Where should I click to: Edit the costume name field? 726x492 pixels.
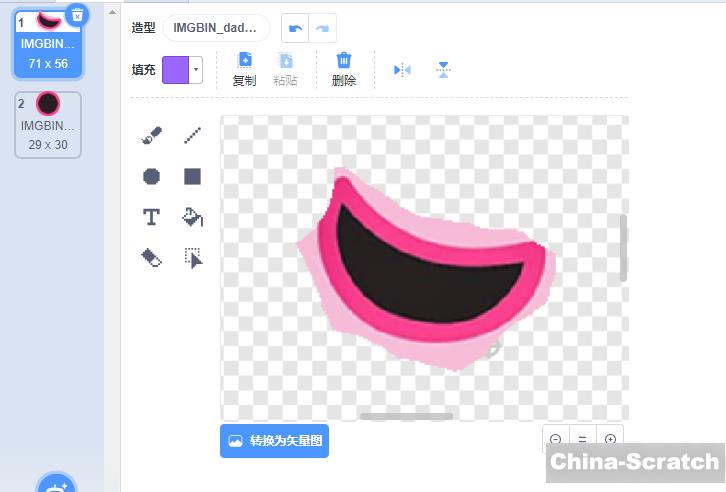tap(216, 28)
